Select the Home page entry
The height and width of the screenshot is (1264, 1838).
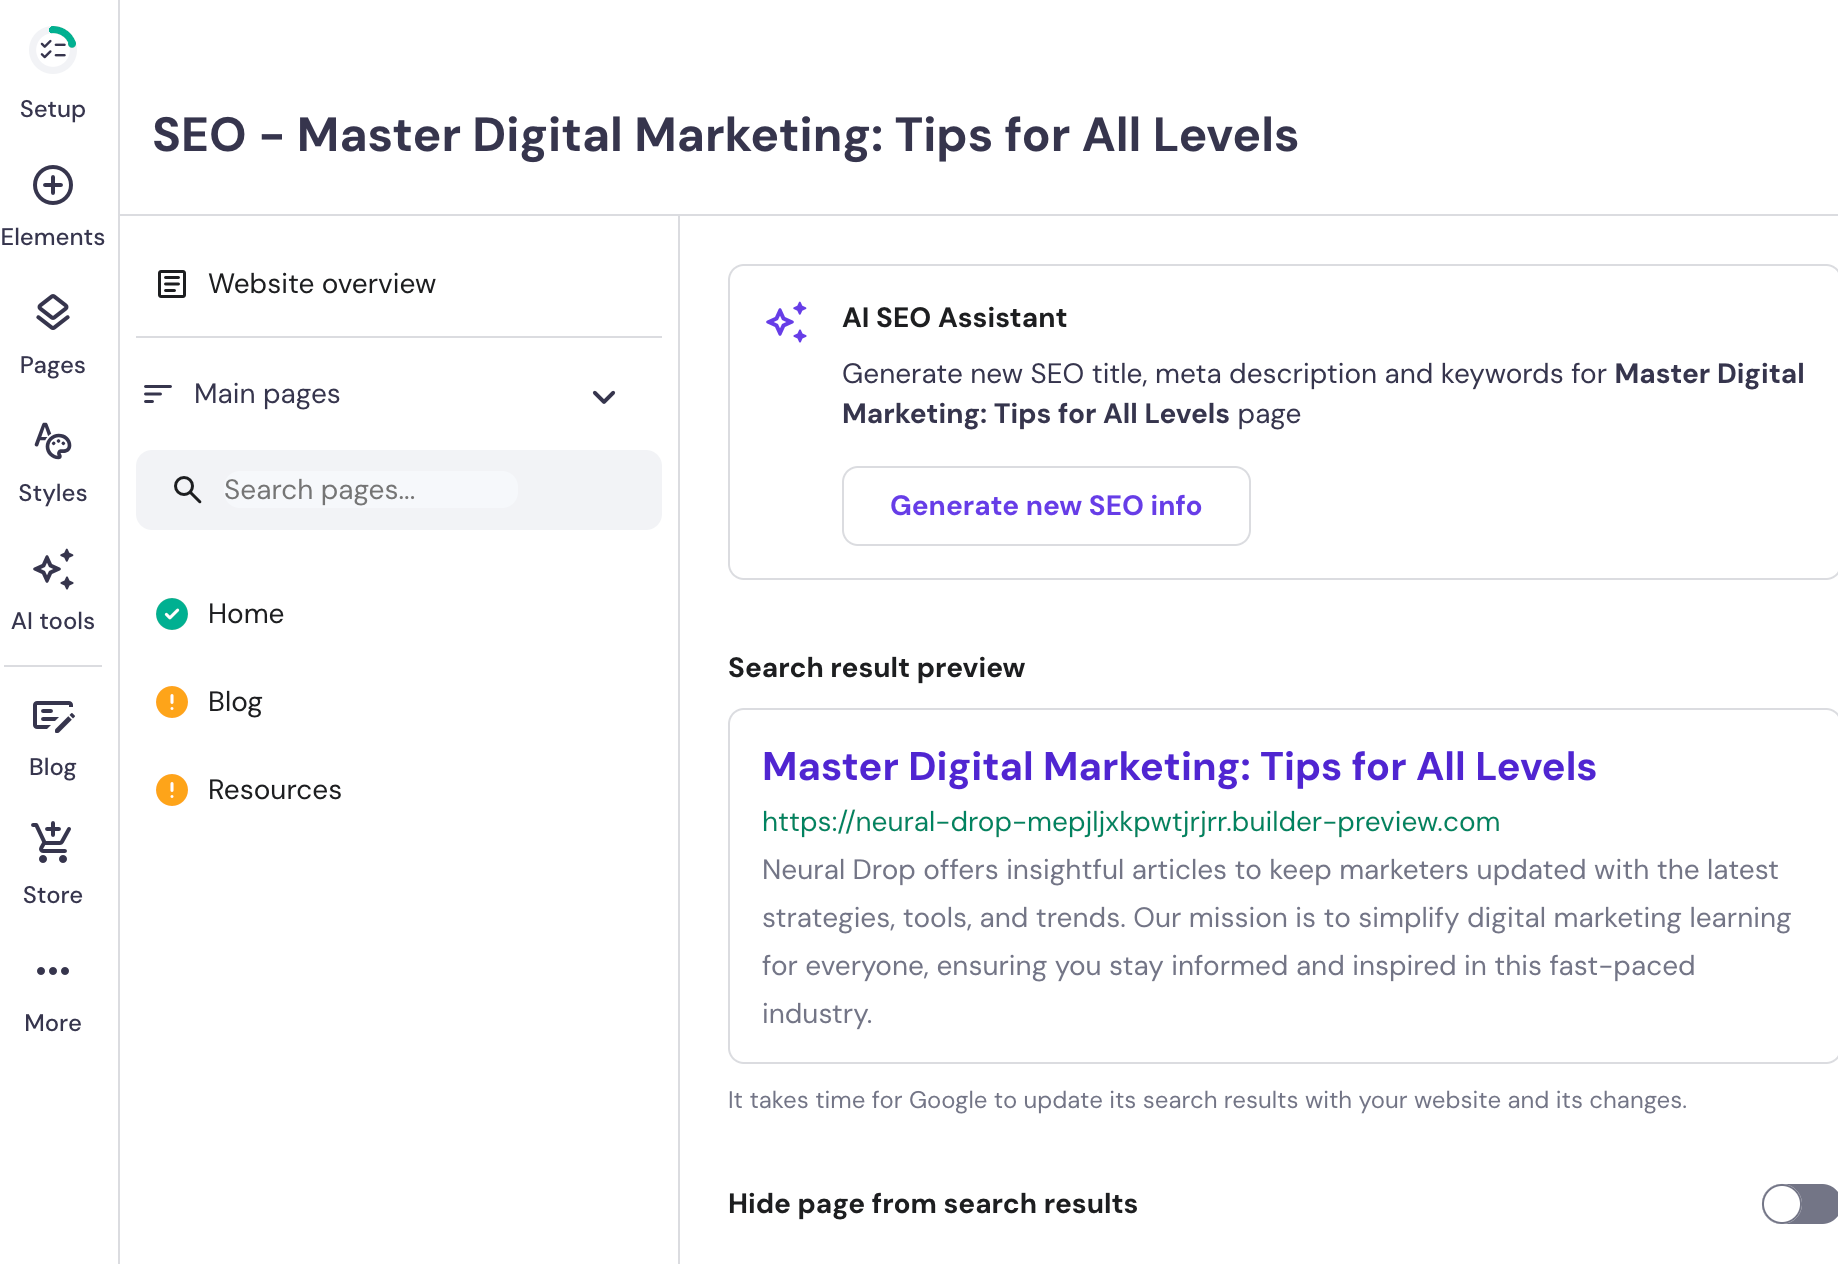pyautogui.click(x=246, y=614)
